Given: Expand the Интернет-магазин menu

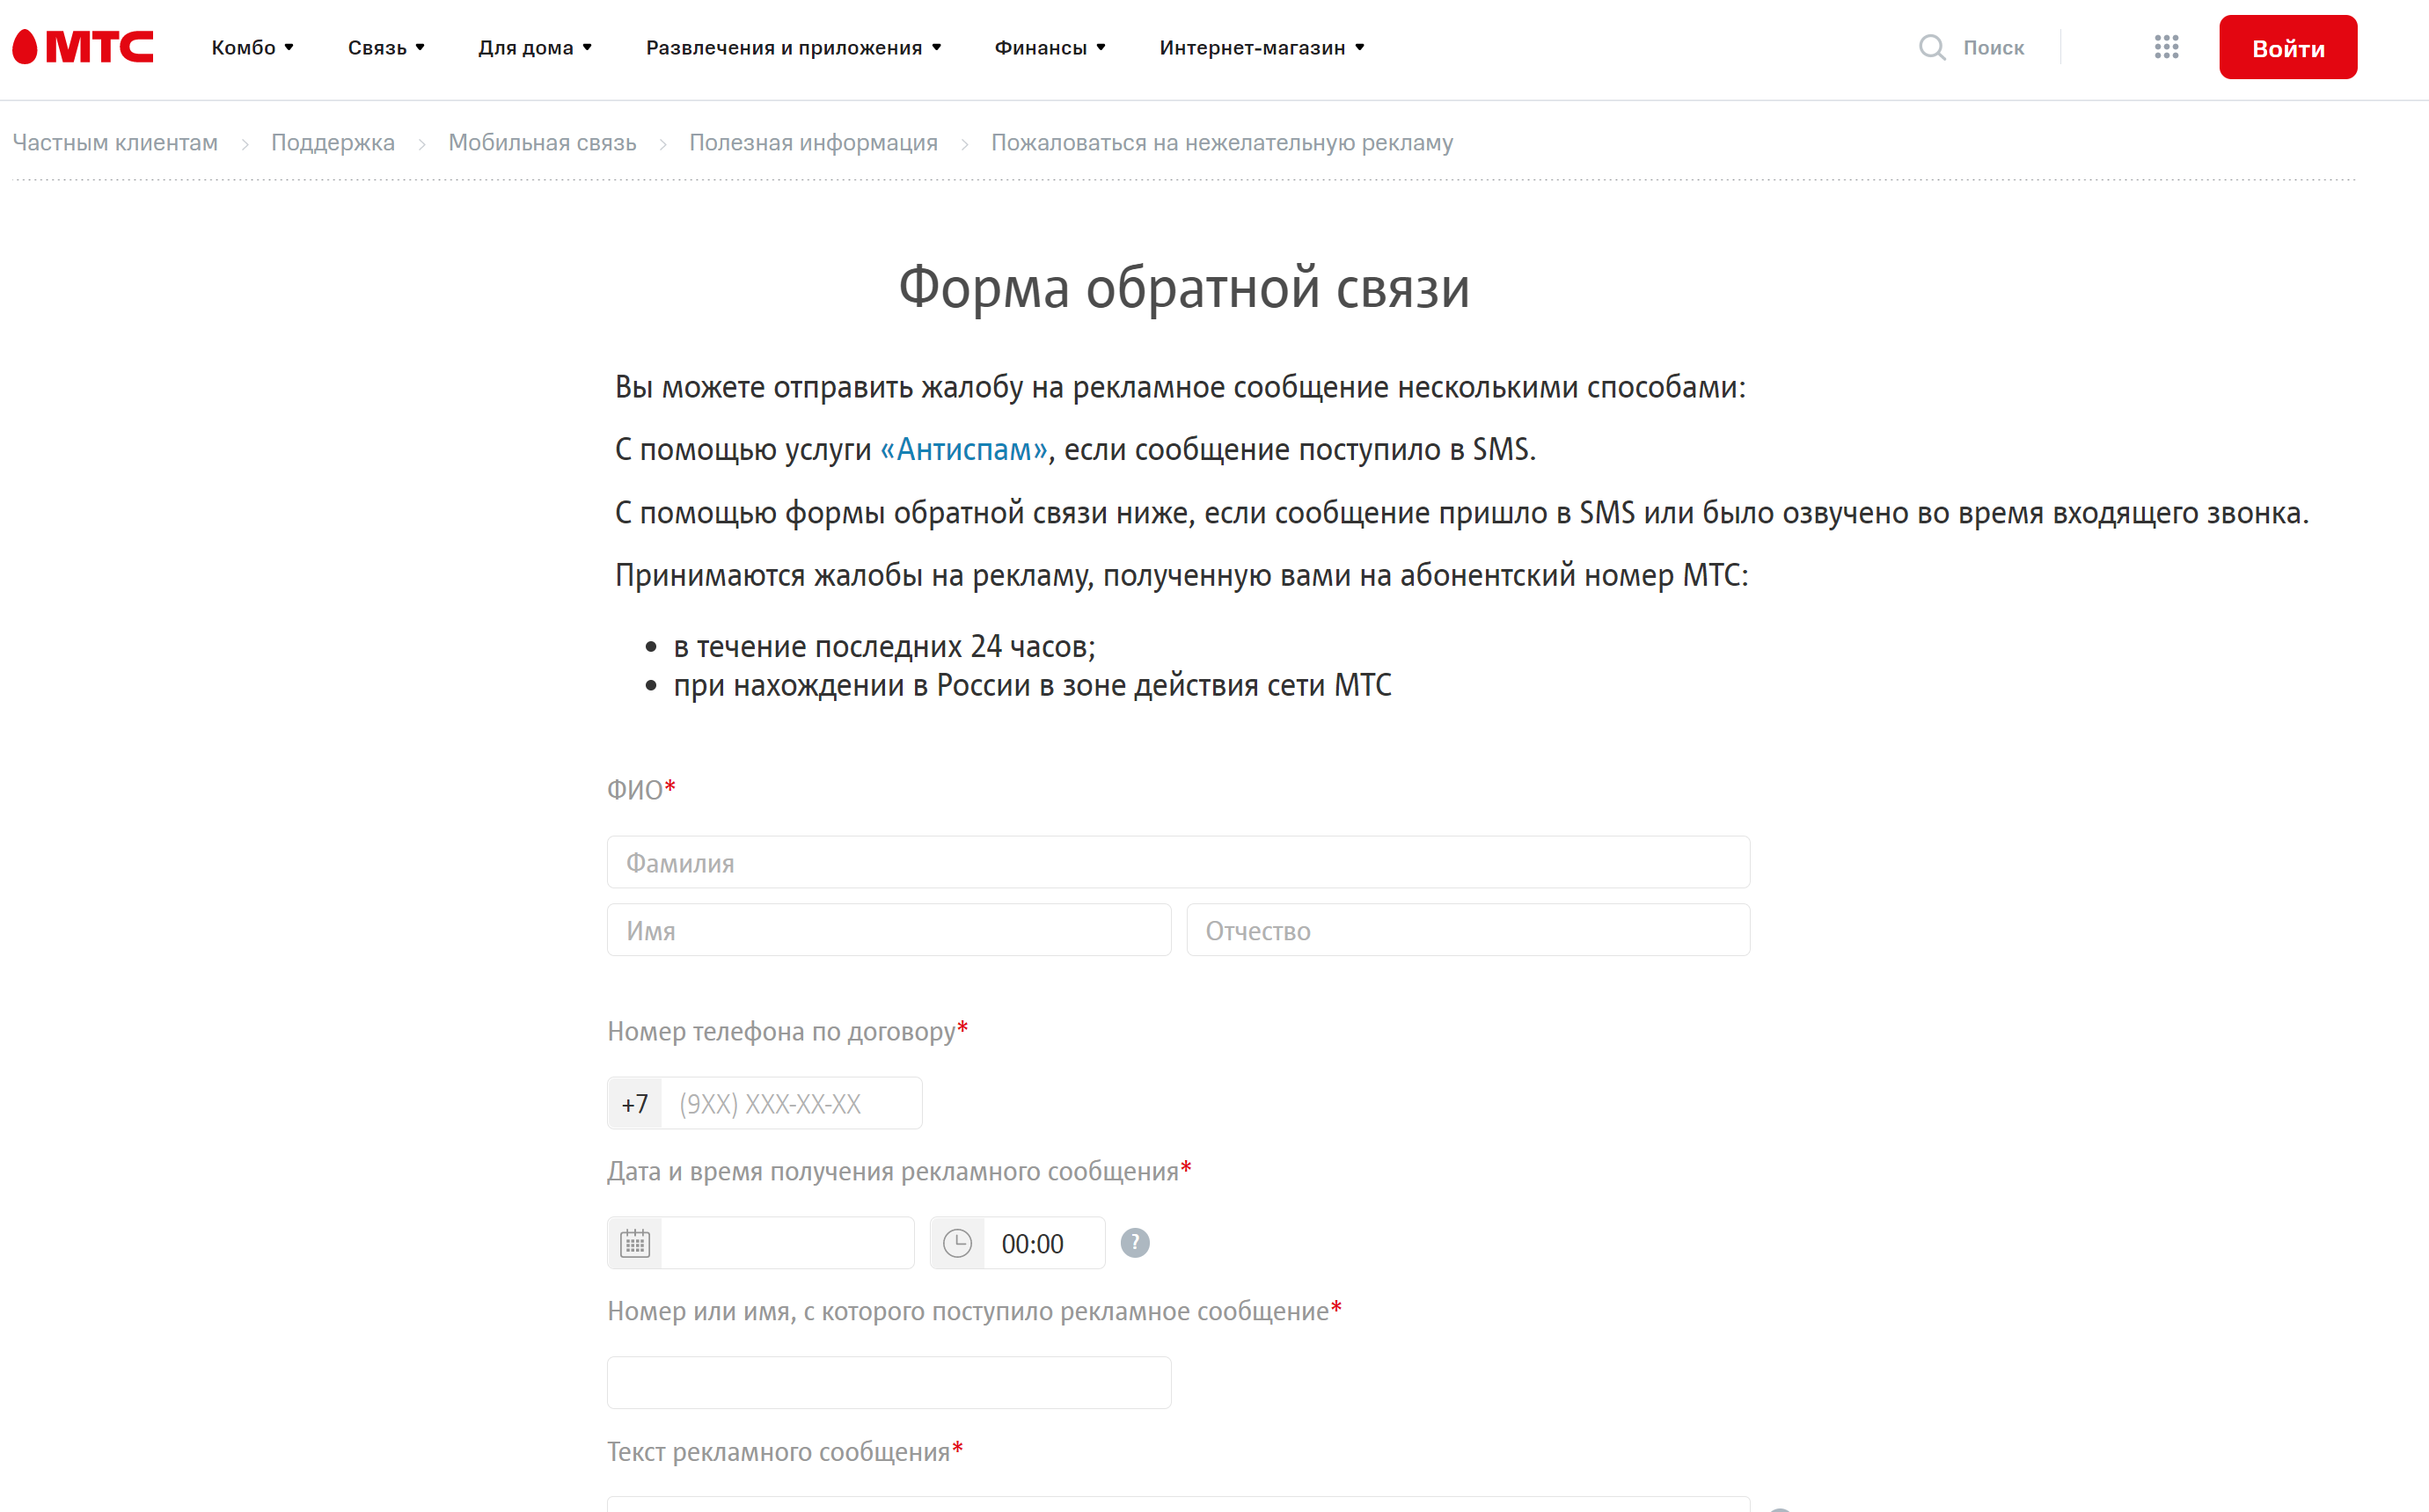Looking at the screenshot, I should point(1262,47).
